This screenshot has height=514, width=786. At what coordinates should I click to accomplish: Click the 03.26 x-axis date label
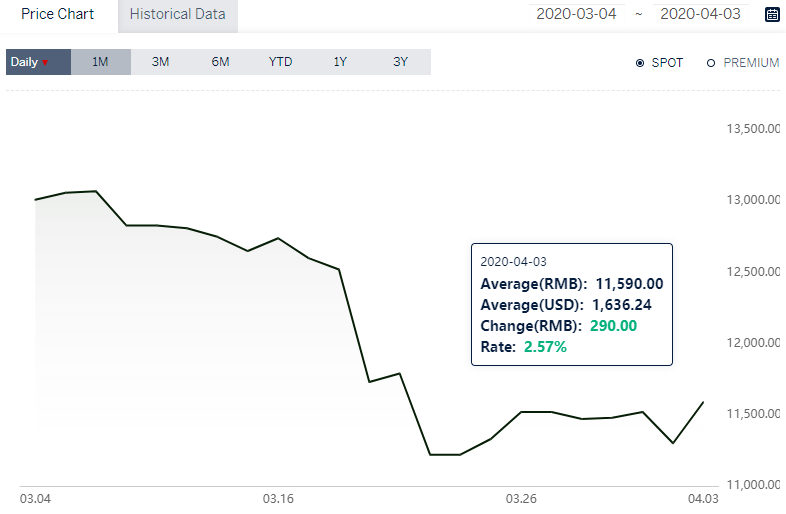[521, 499]
